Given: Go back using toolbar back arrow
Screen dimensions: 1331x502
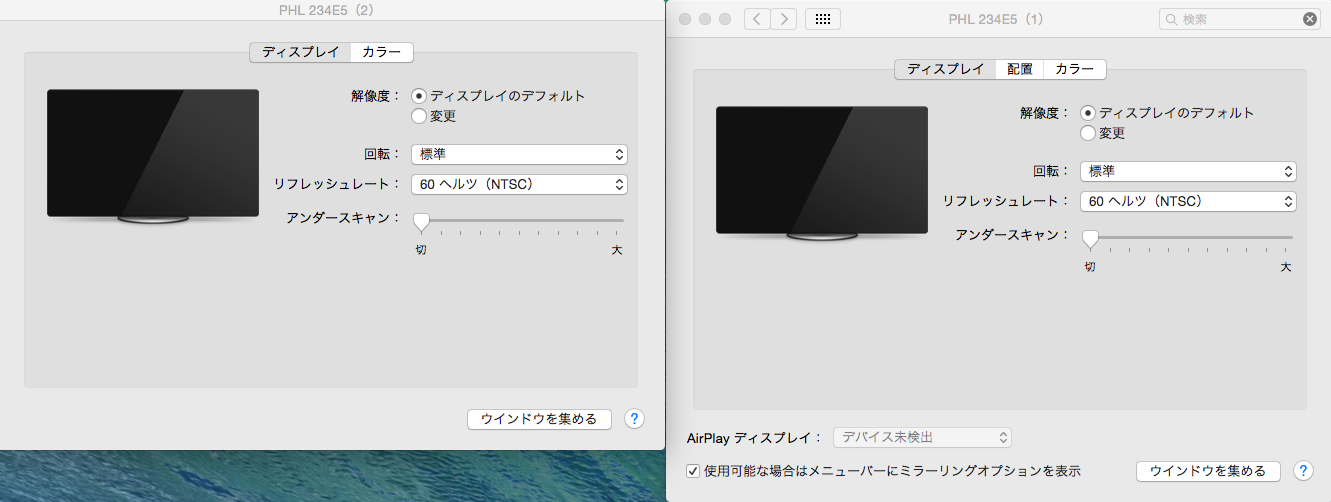Looking at the screenshot, I should (x=758, y=19).
